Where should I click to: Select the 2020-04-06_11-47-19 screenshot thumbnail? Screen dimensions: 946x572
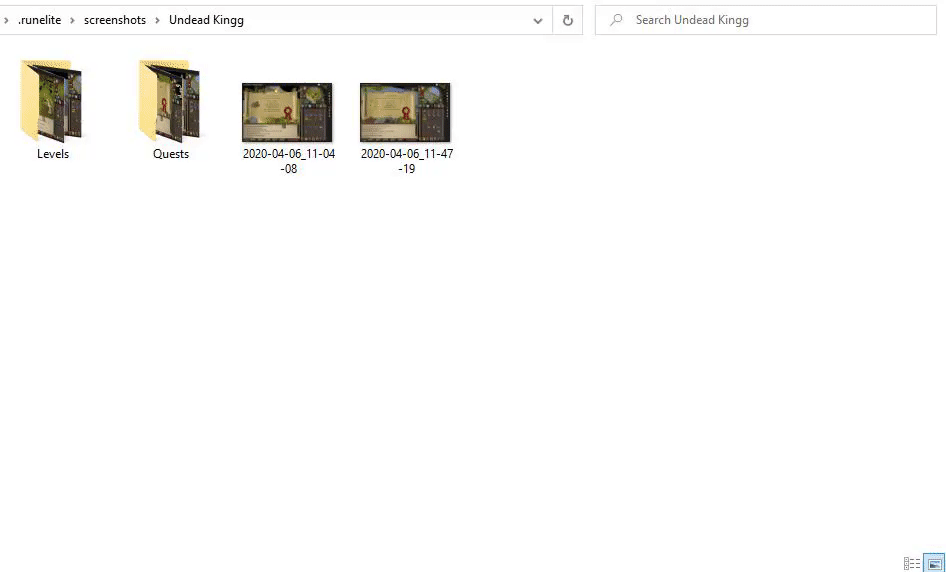(405, 112)
